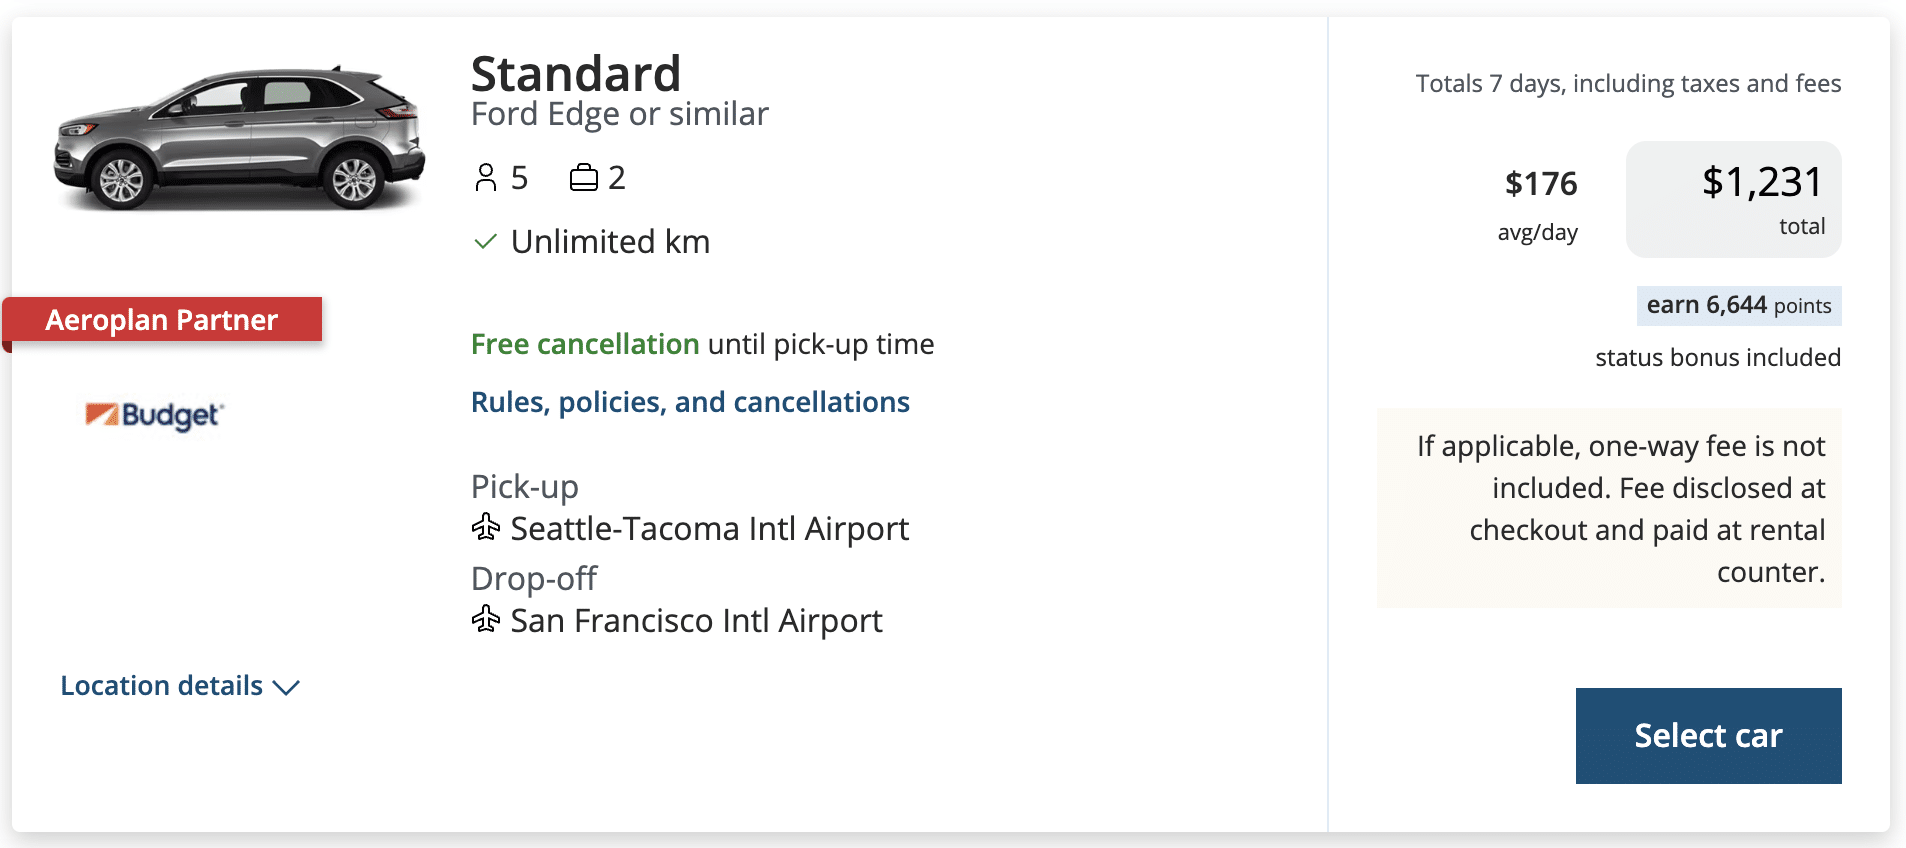This screenshot has height=848, width=1906.
Task: Click the earn 6,644 points badge
Action: 1738,306
